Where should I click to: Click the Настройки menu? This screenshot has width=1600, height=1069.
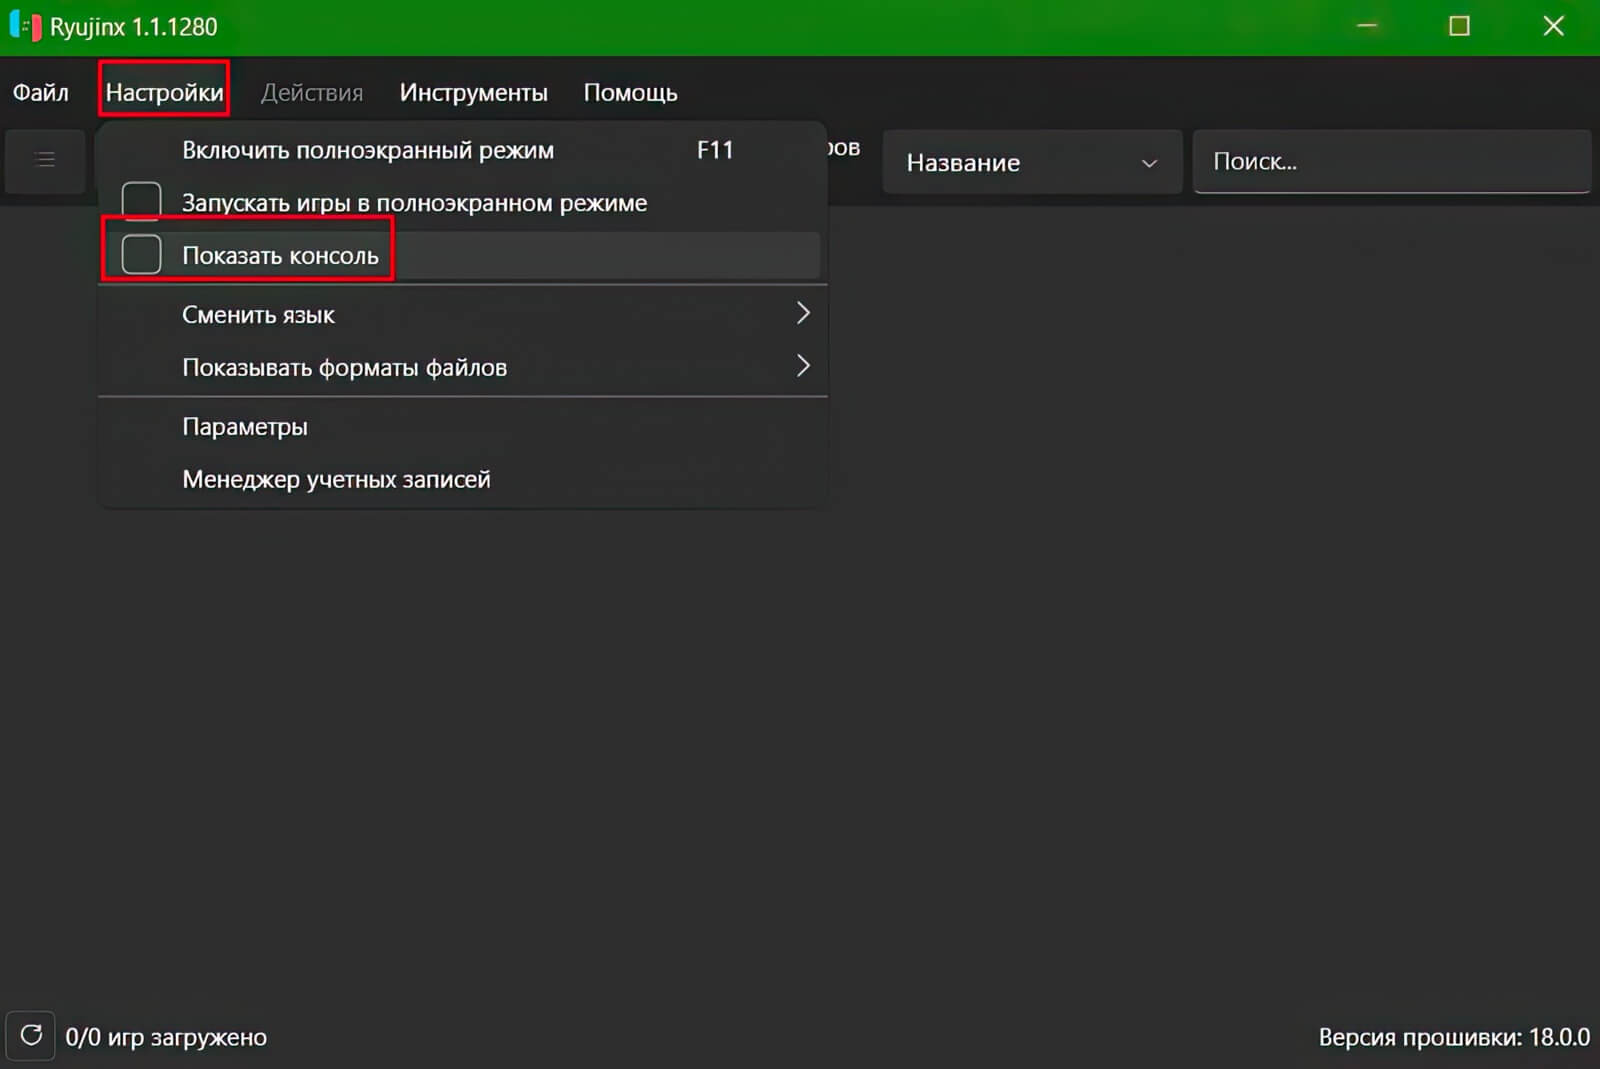(x=165, y=93)
